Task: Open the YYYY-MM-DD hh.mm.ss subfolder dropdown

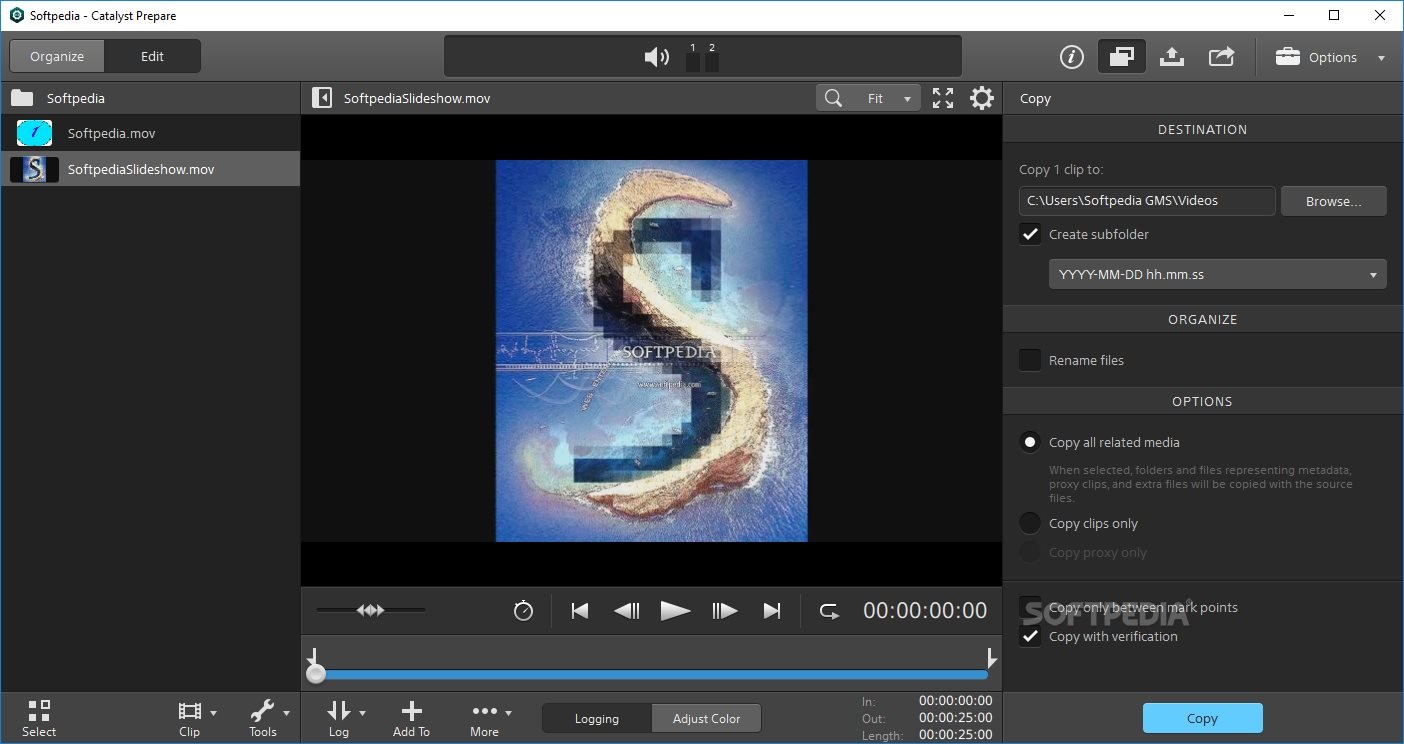Action: 1218,274
